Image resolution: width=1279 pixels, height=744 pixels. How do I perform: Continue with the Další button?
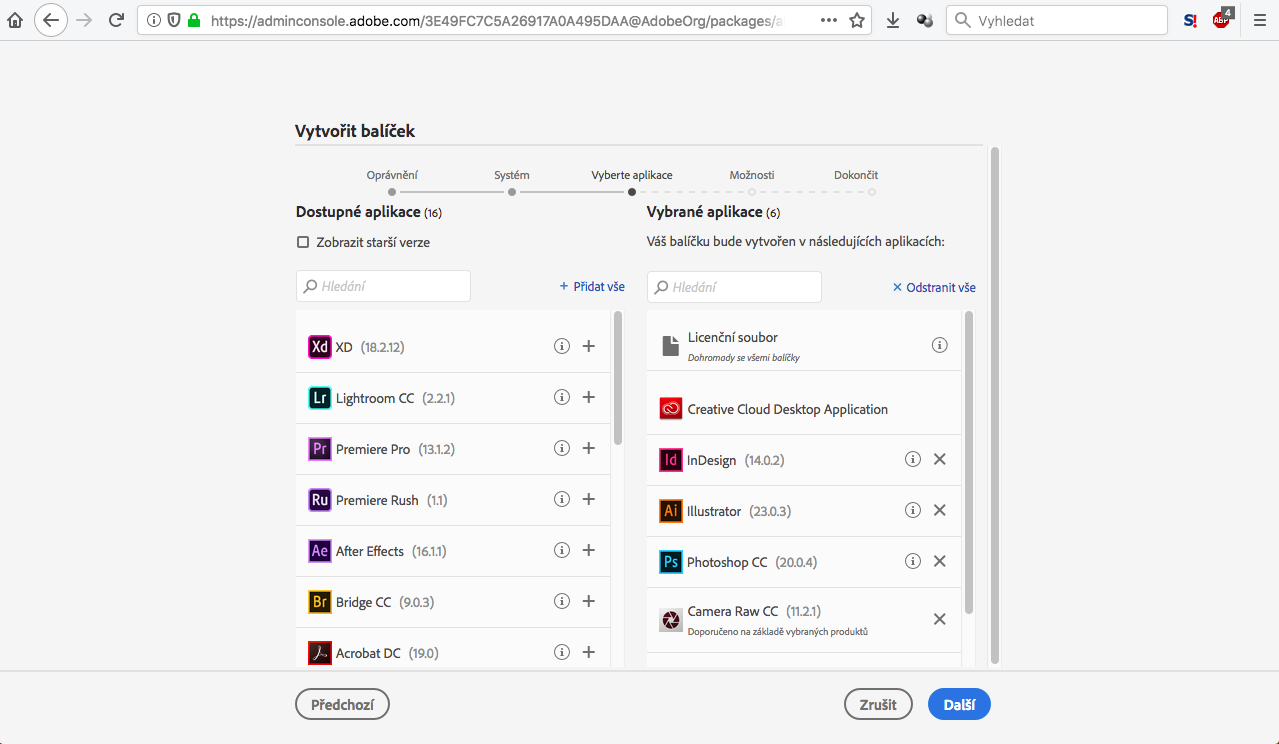(x=959, y=704)
